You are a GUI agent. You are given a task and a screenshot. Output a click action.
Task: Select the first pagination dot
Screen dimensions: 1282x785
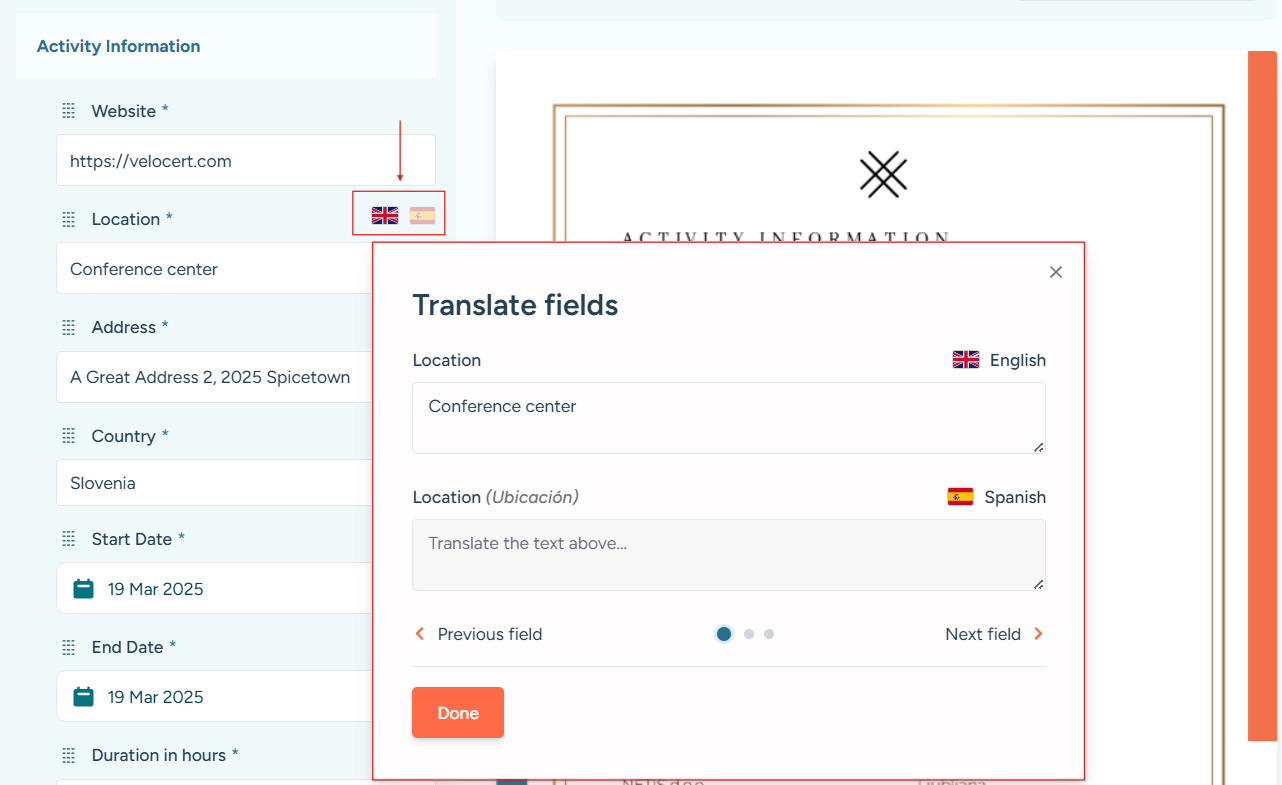point(724,634)
